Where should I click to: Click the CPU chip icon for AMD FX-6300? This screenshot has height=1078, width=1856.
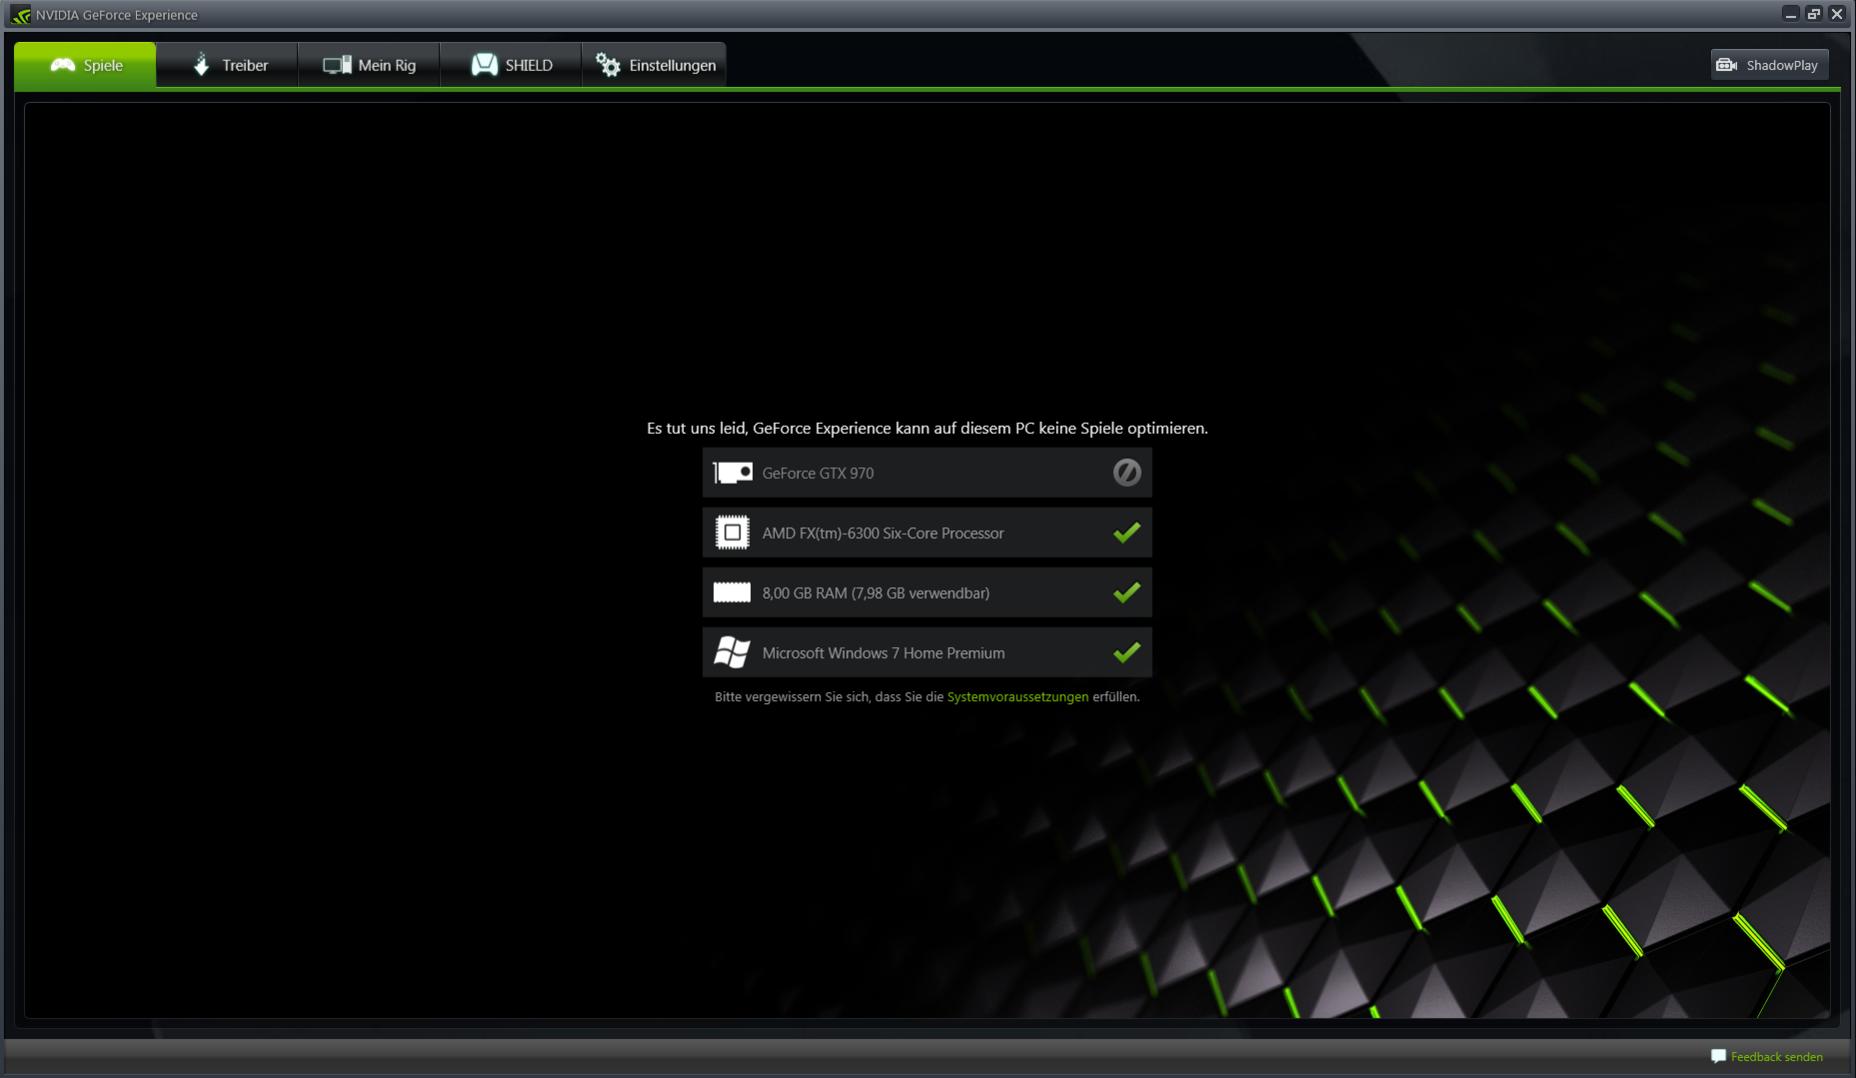click(x=732, y=533)
